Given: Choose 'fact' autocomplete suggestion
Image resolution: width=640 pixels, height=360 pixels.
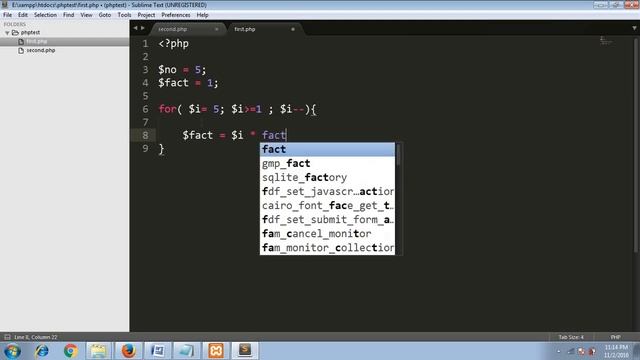Looking at the screenshot, I should tap(327, 149).
